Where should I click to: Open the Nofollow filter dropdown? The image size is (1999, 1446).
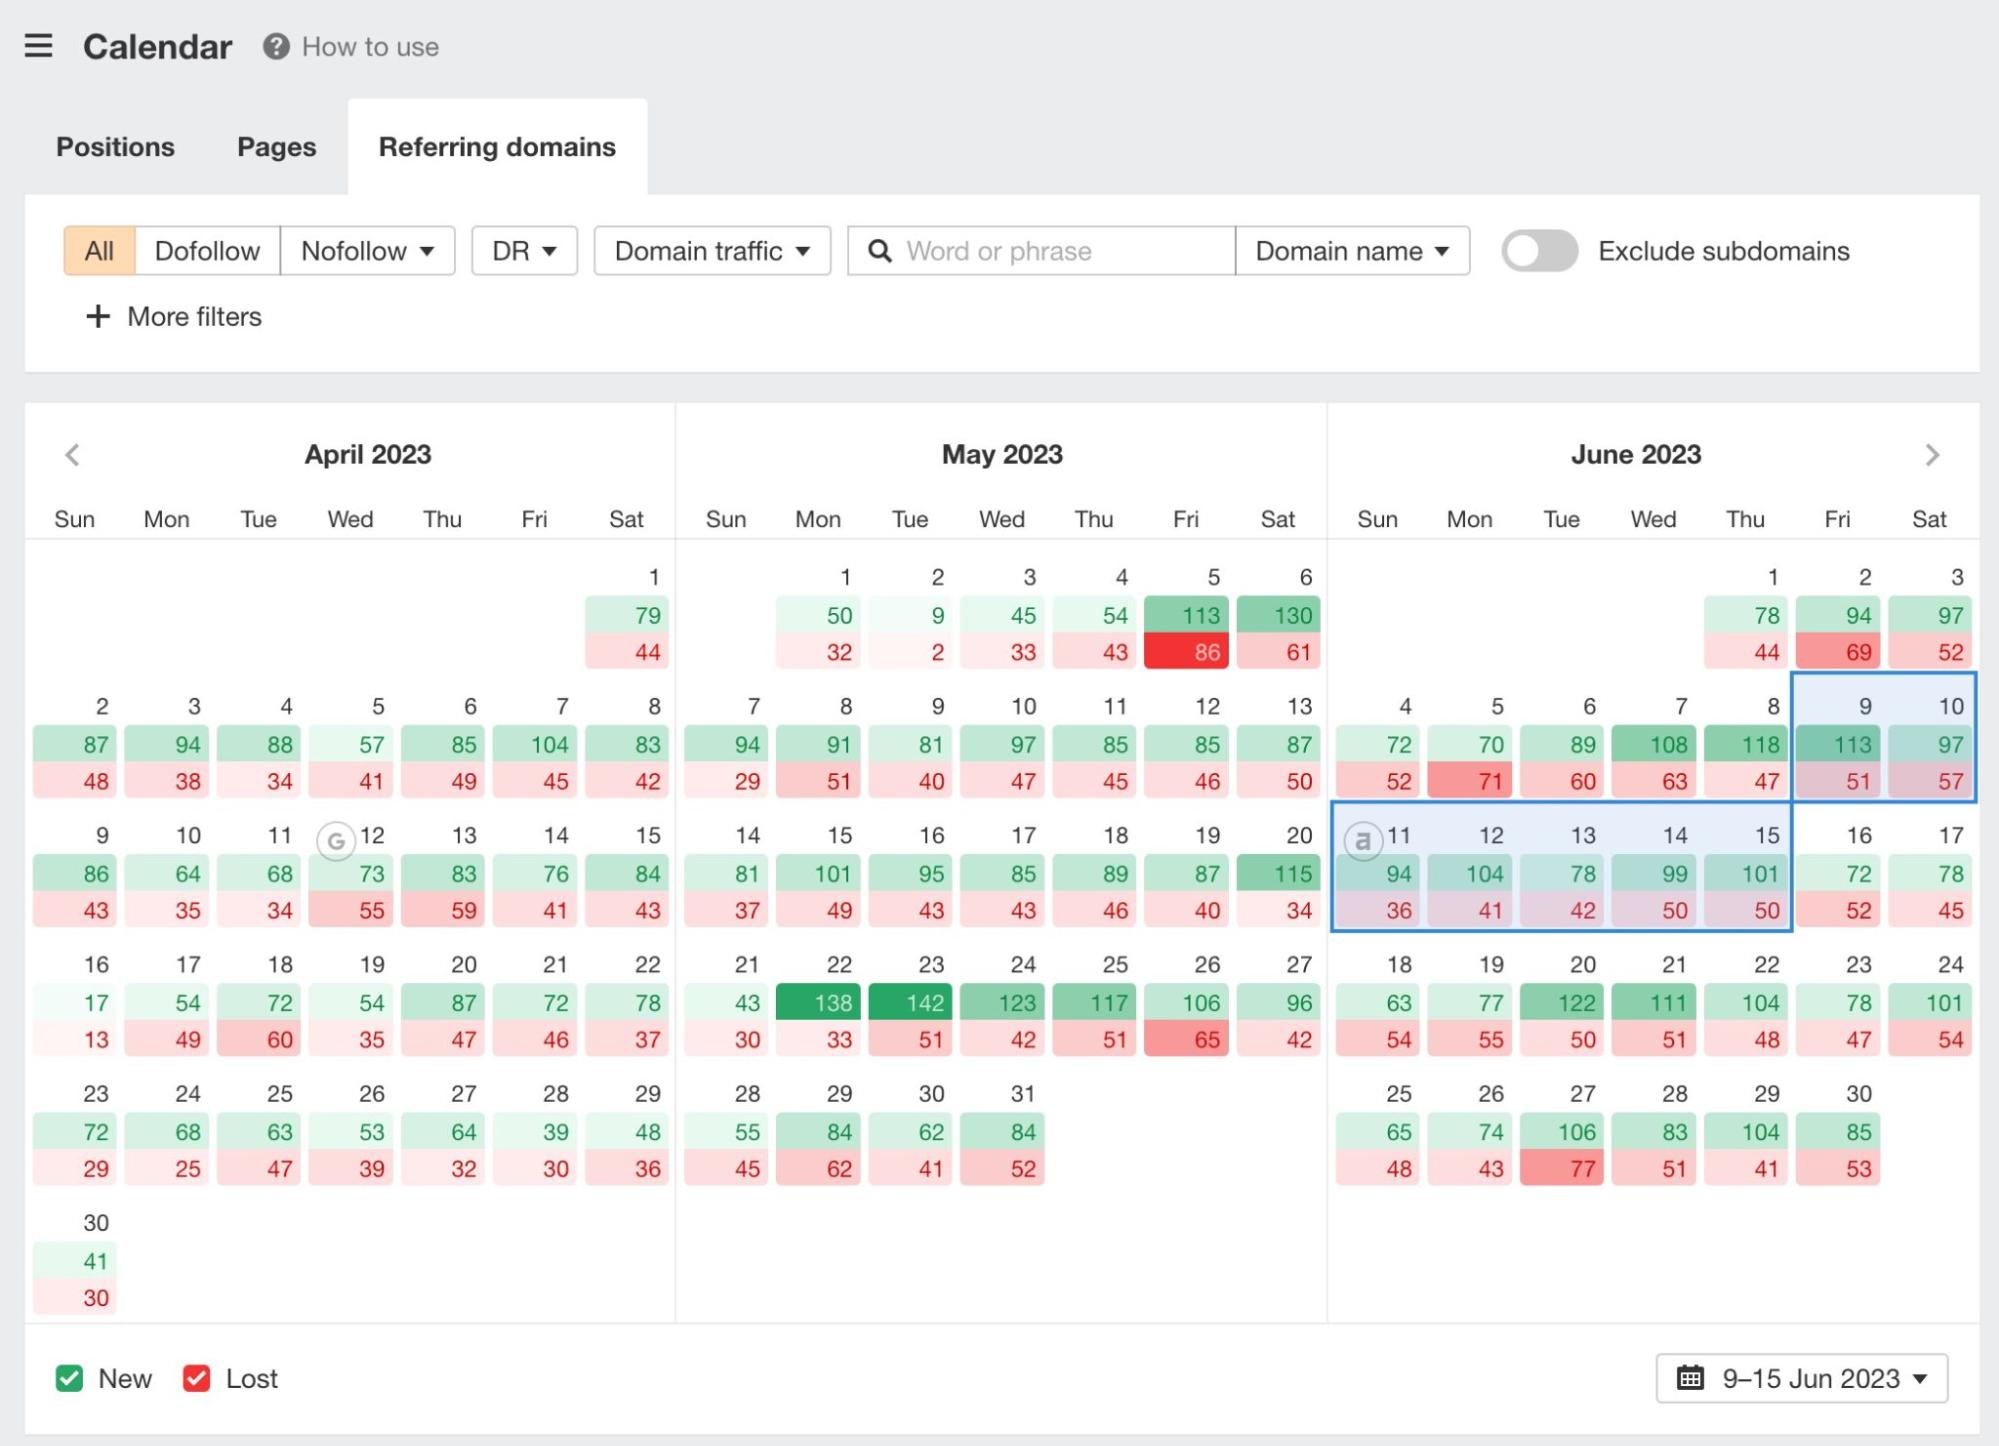(367, 251)
